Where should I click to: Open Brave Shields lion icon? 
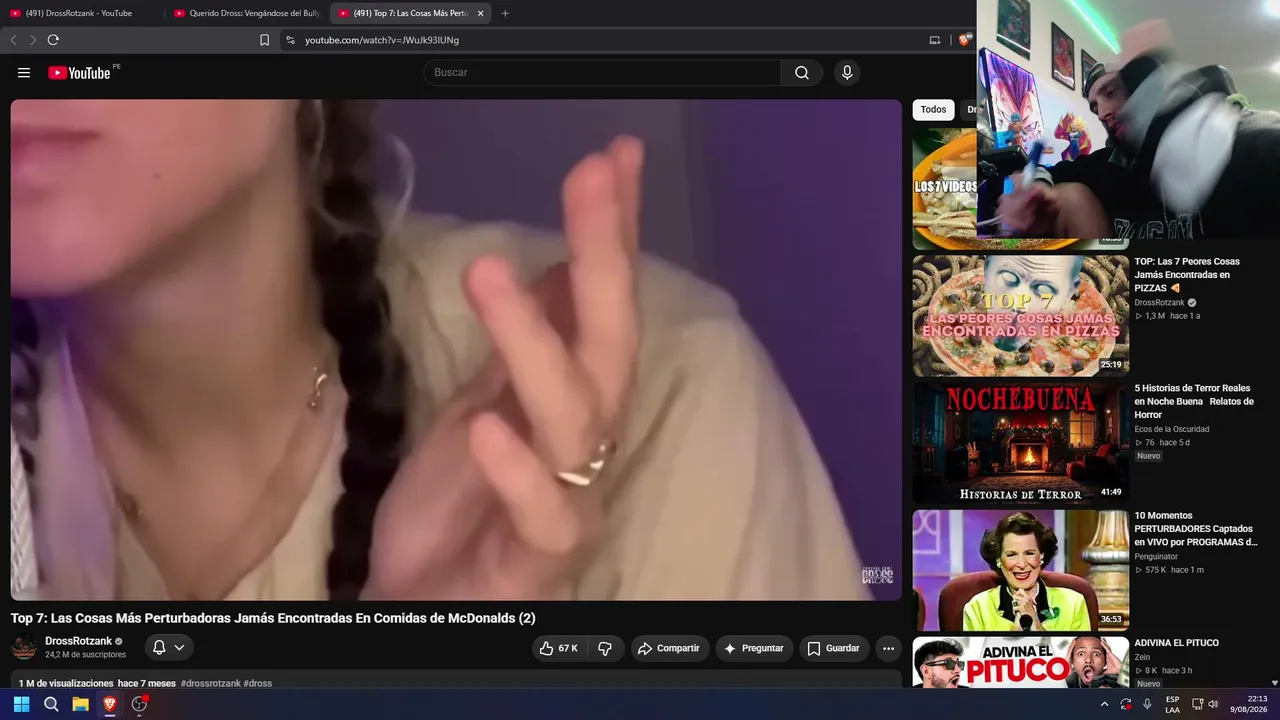(x=964, y=40)
